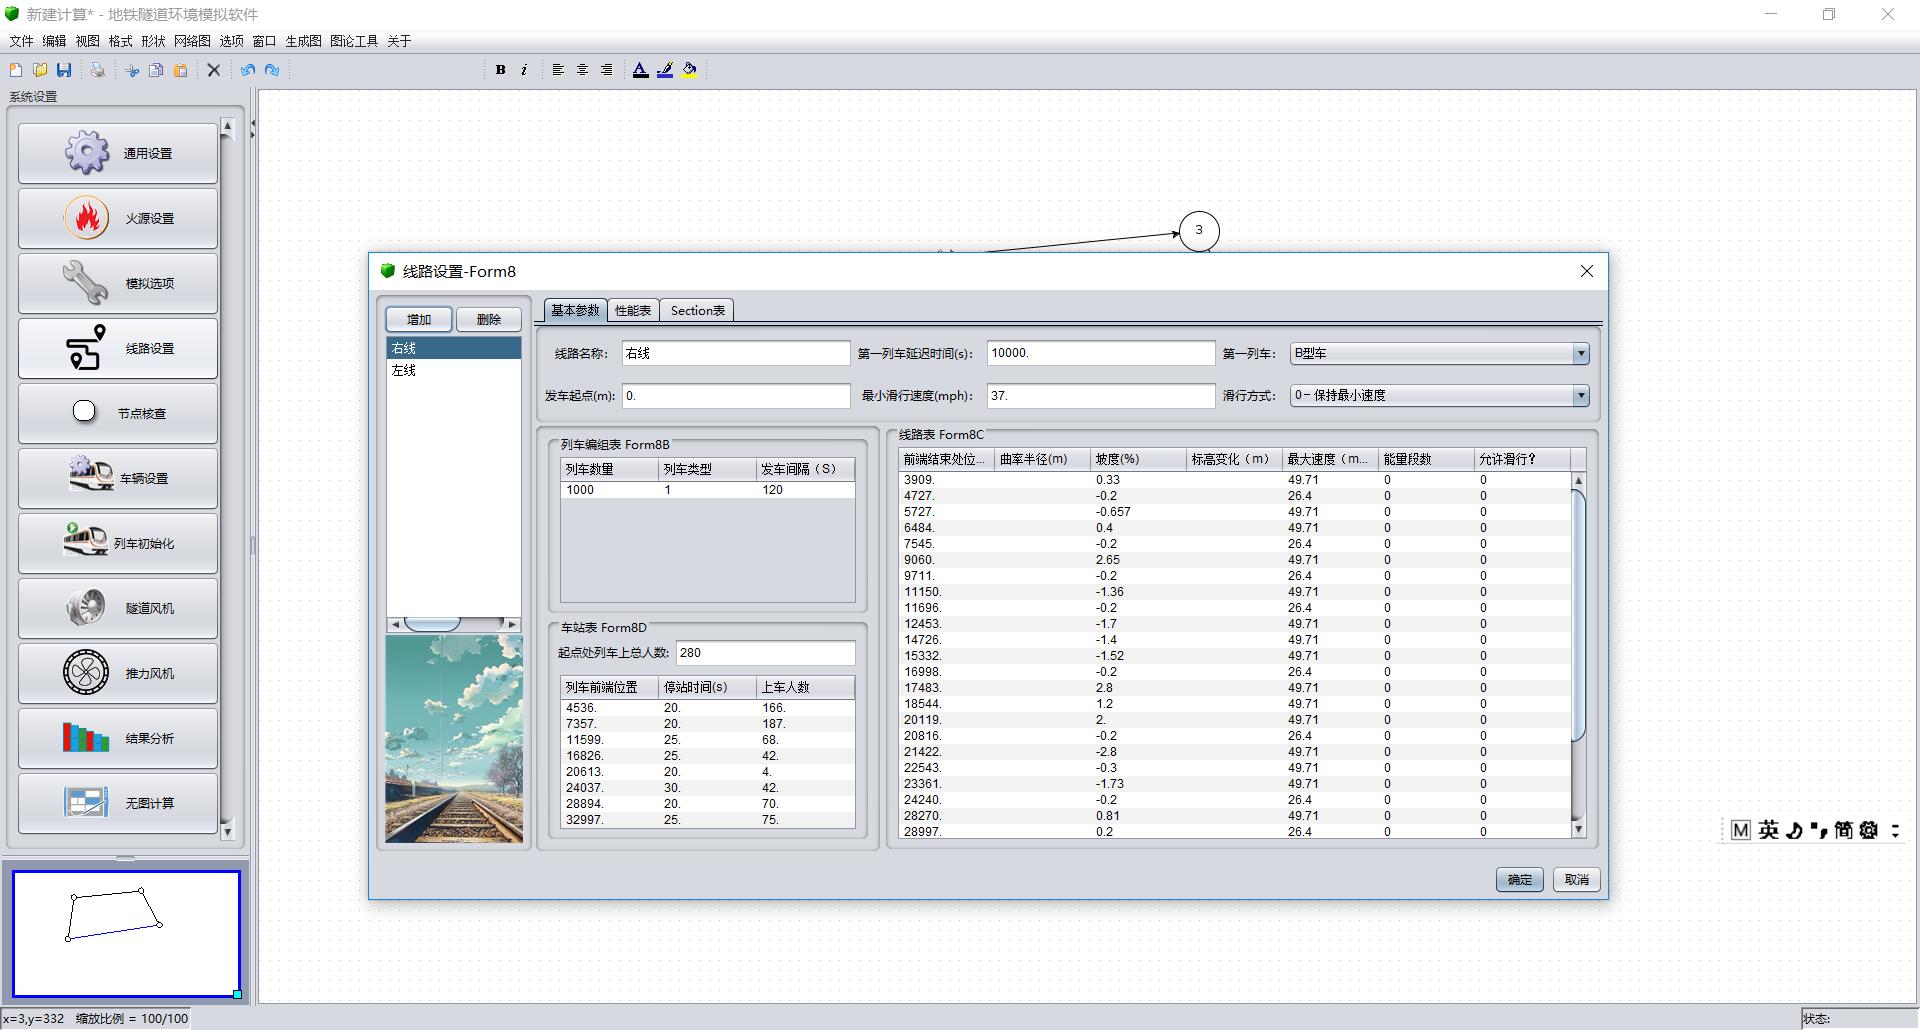Open 车辆设置 vehicle settings
Viewport: 1920px width, 1030px height.
coord(118,478)
